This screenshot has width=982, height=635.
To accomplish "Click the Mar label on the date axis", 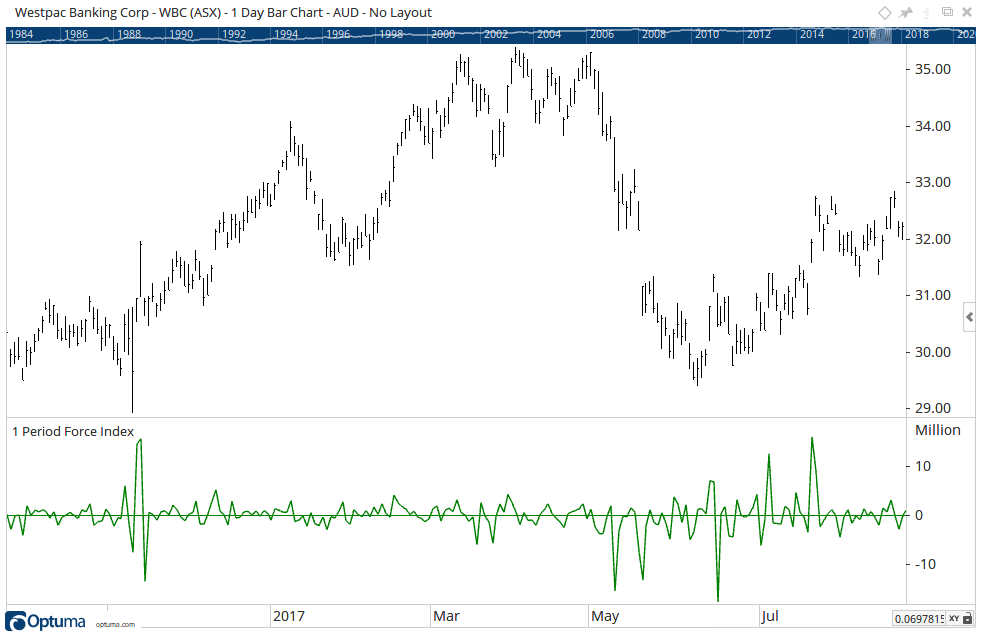I will pyautogui.click(x=447, y=616).
